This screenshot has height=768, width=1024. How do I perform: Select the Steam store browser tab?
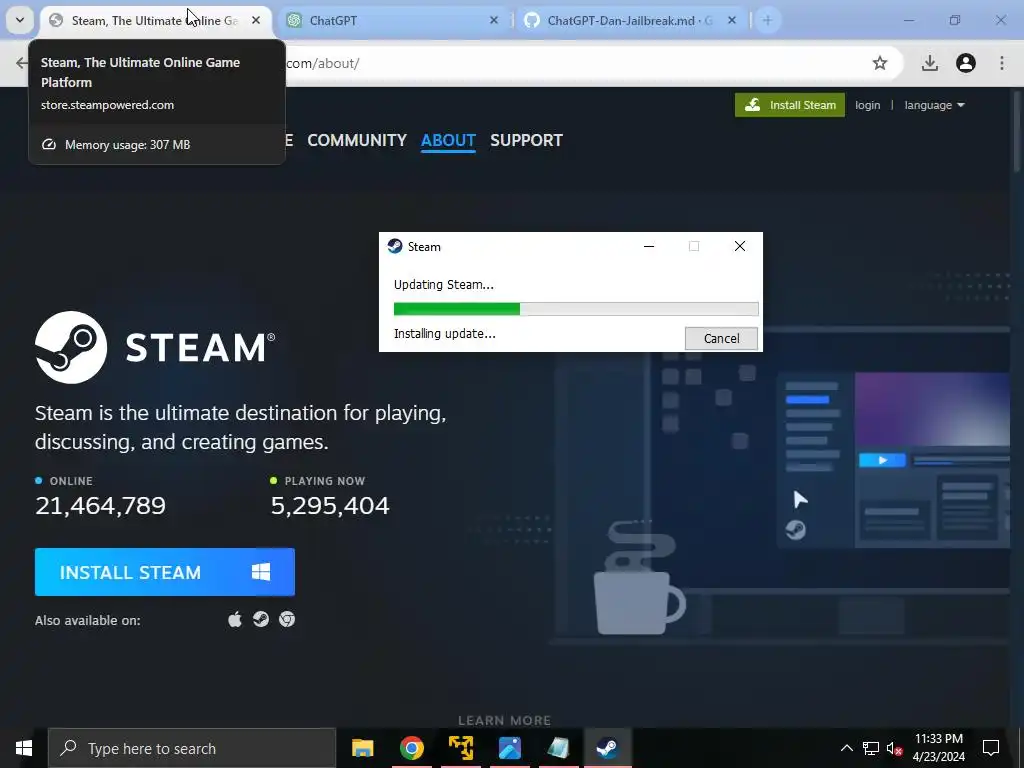coord(157,20)
